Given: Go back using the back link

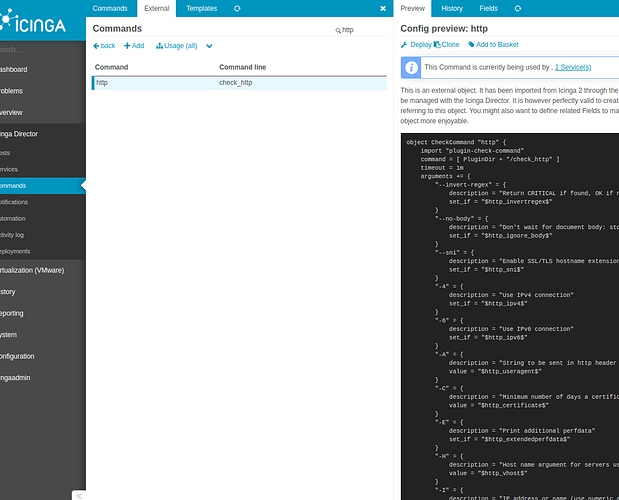Looking at the screenshot, I should [104, 46].
